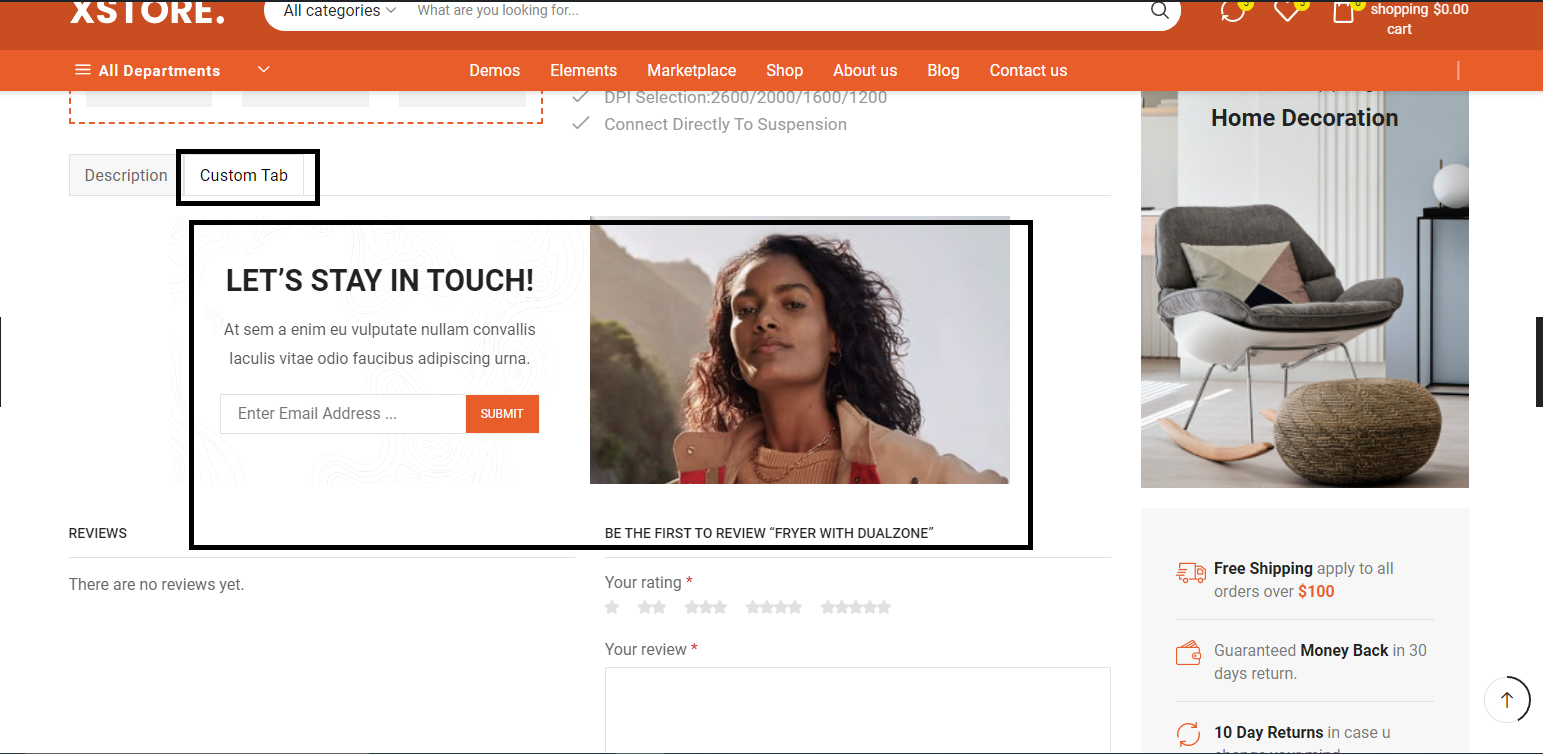Click the woman photo in newsletter banner
1543x754 pixels.
(x=800, y=350)
